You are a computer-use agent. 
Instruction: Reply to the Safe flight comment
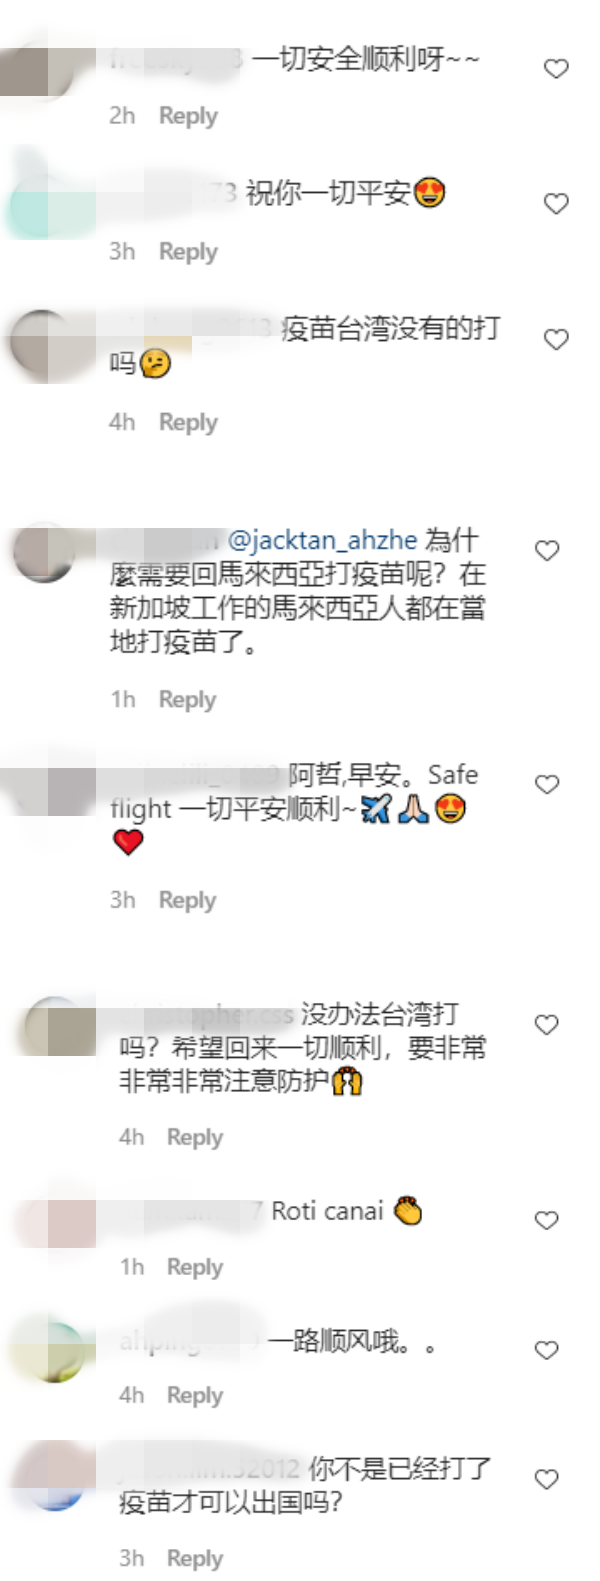[x=187, y=901]
